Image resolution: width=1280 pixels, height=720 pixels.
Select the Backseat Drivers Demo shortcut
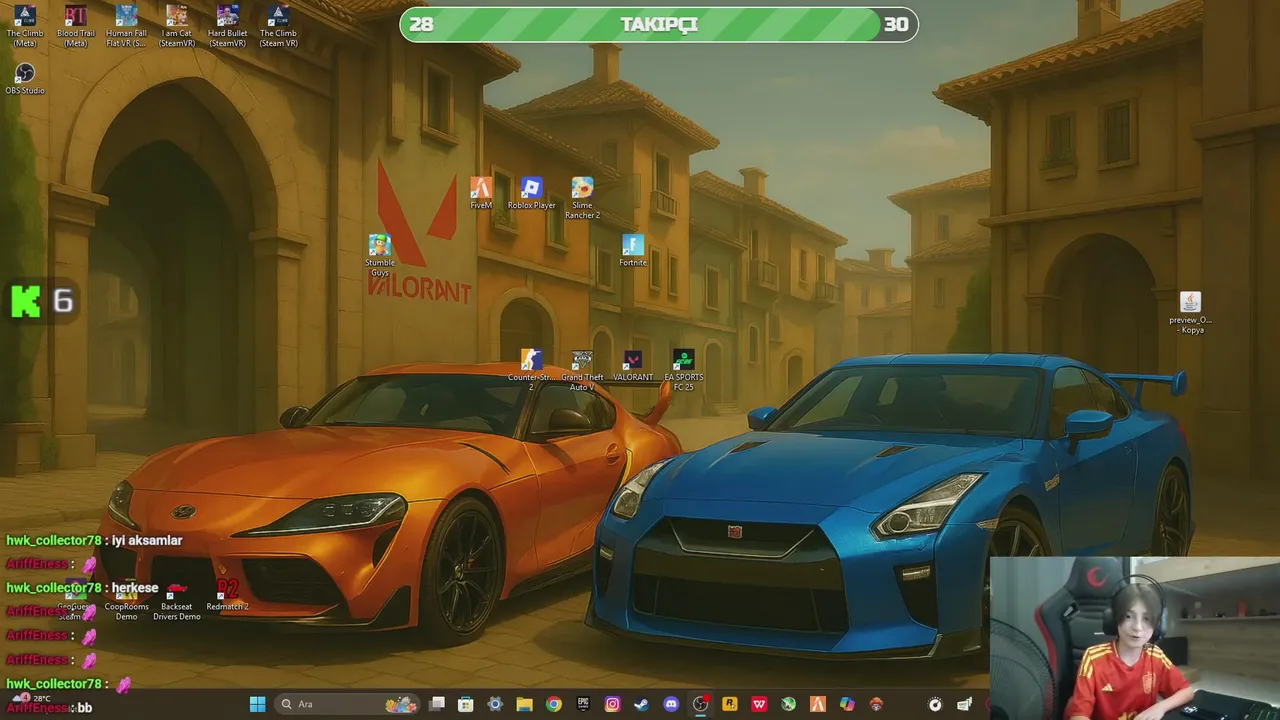(177, 602)
